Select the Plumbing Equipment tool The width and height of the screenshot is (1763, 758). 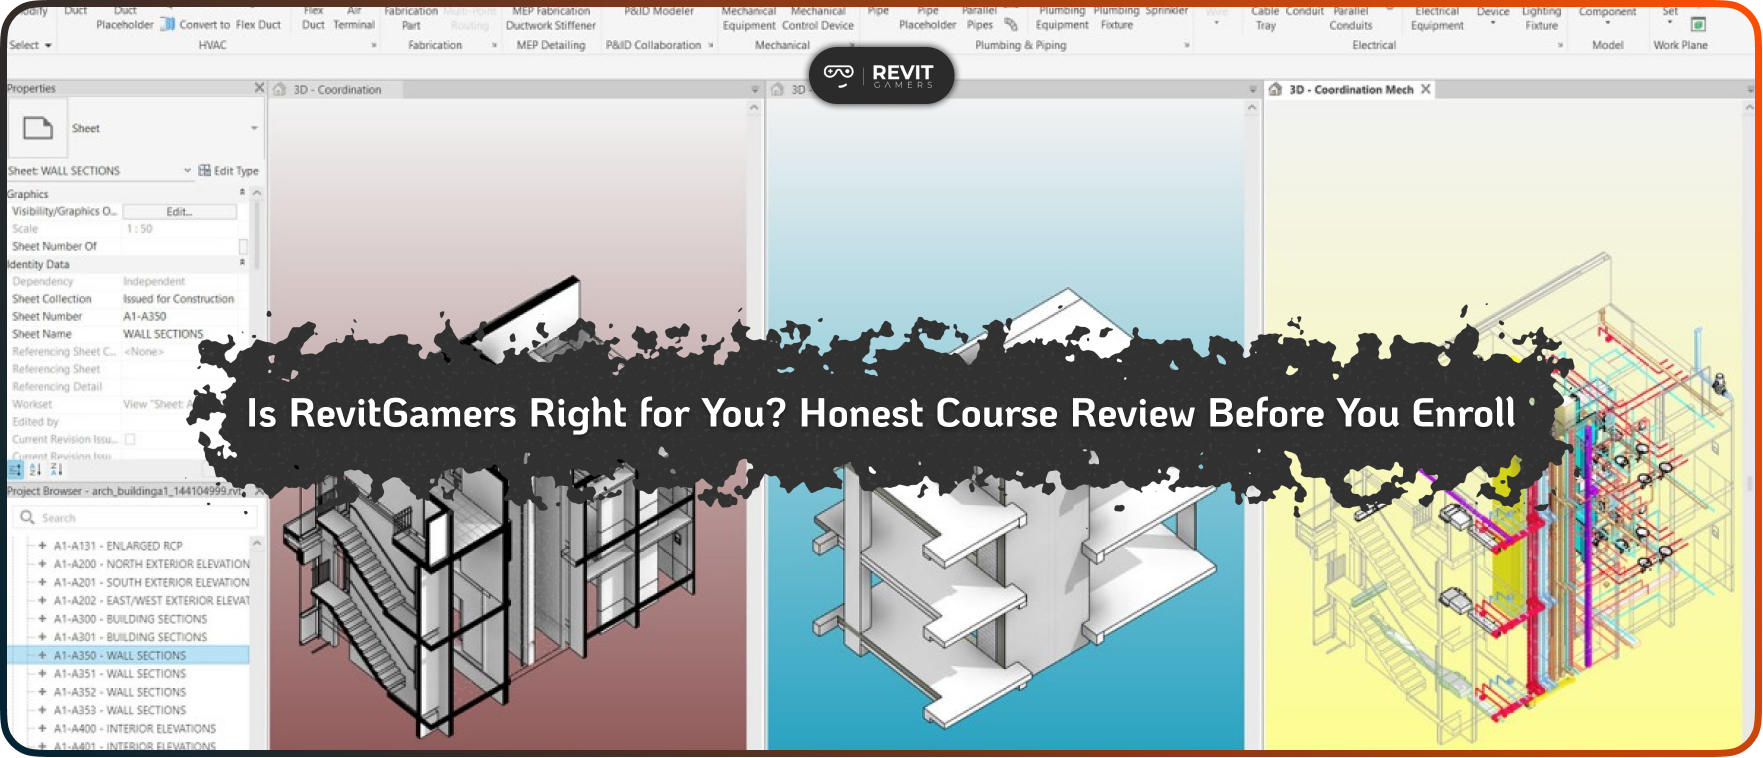1062,18
